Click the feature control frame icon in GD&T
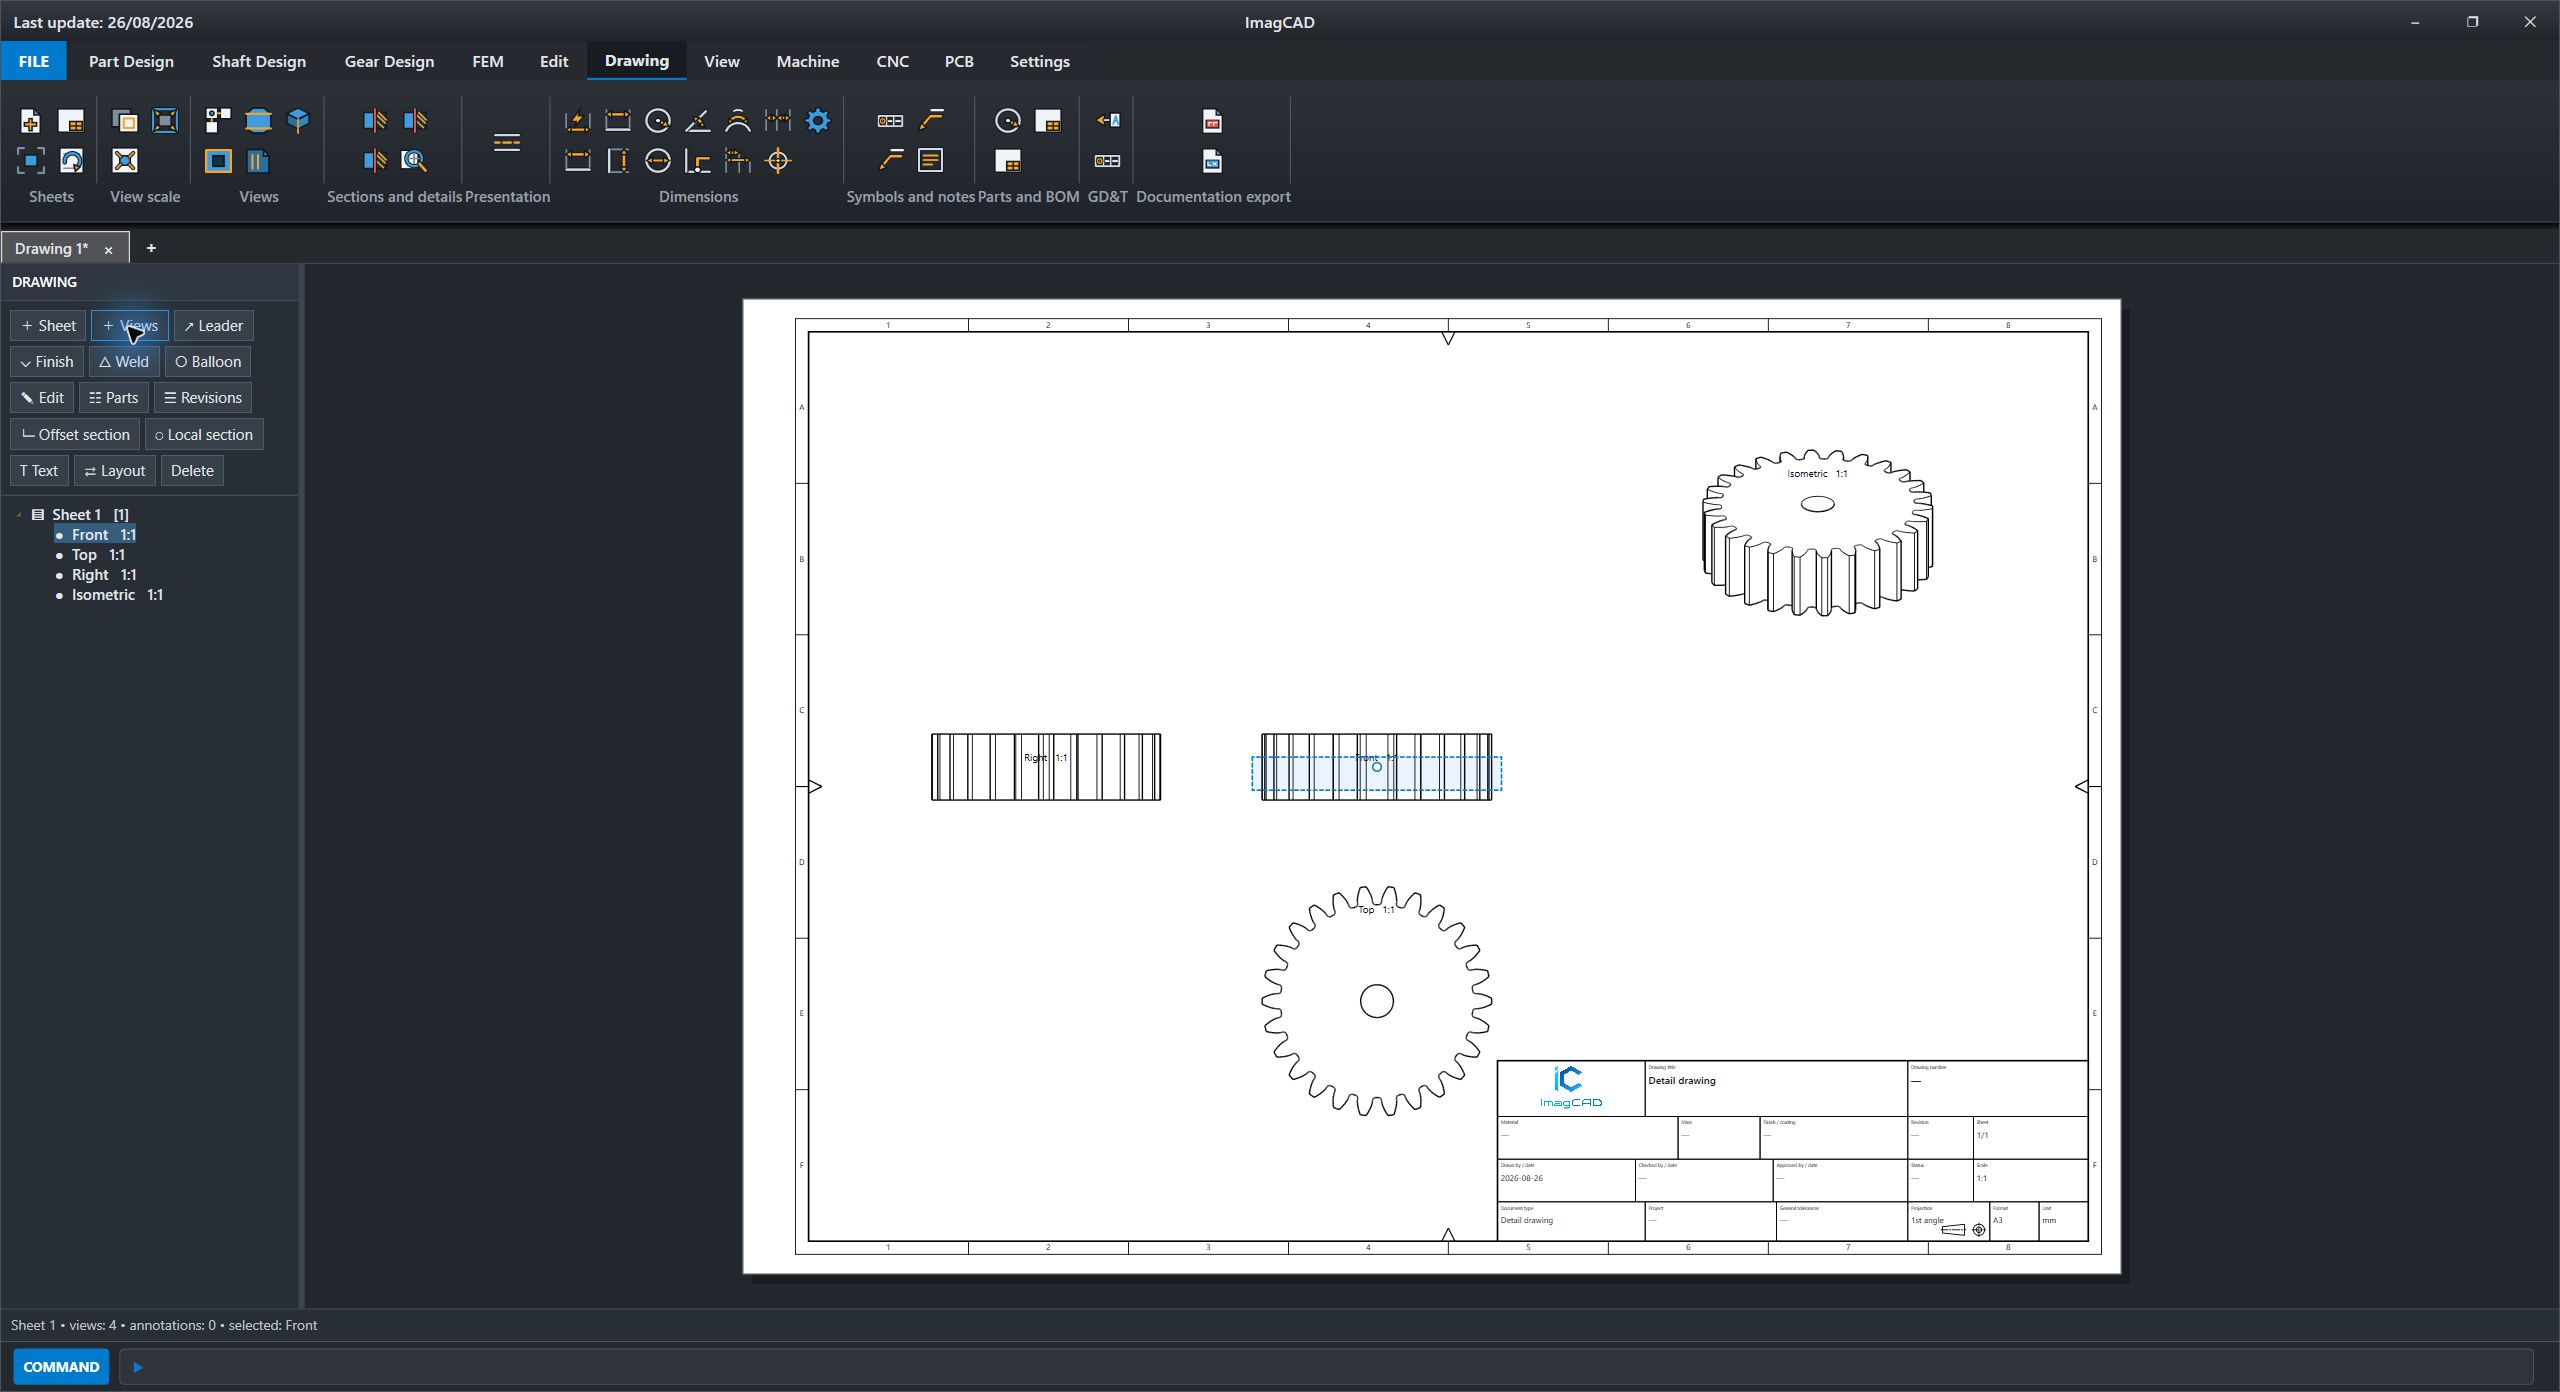 pyautogui.click(x=1107, y=160)
